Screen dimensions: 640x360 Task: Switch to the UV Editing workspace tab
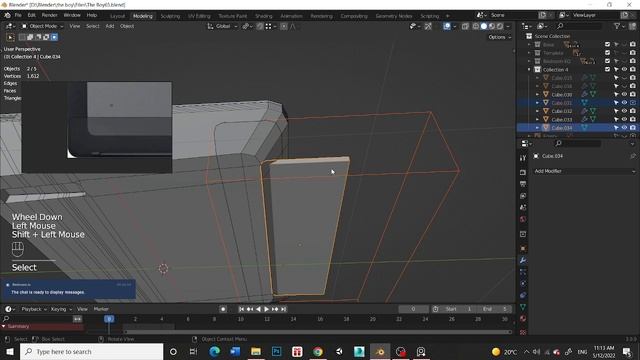(x=199, y=16)
